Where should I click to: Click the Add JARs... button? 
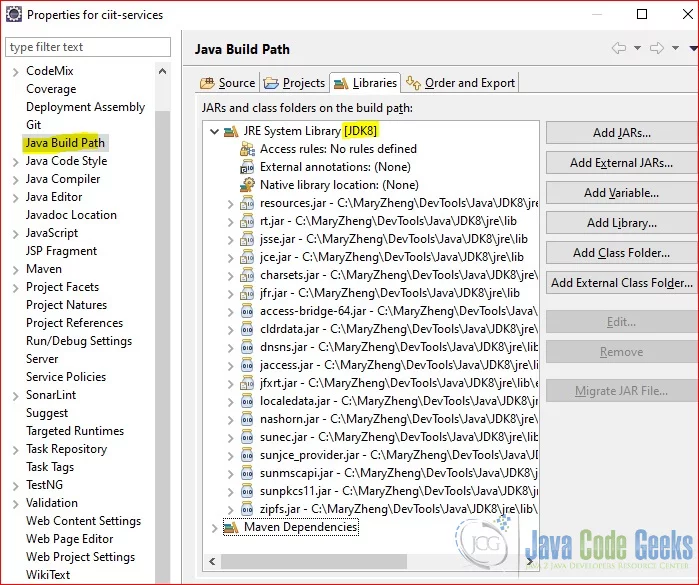622,133
